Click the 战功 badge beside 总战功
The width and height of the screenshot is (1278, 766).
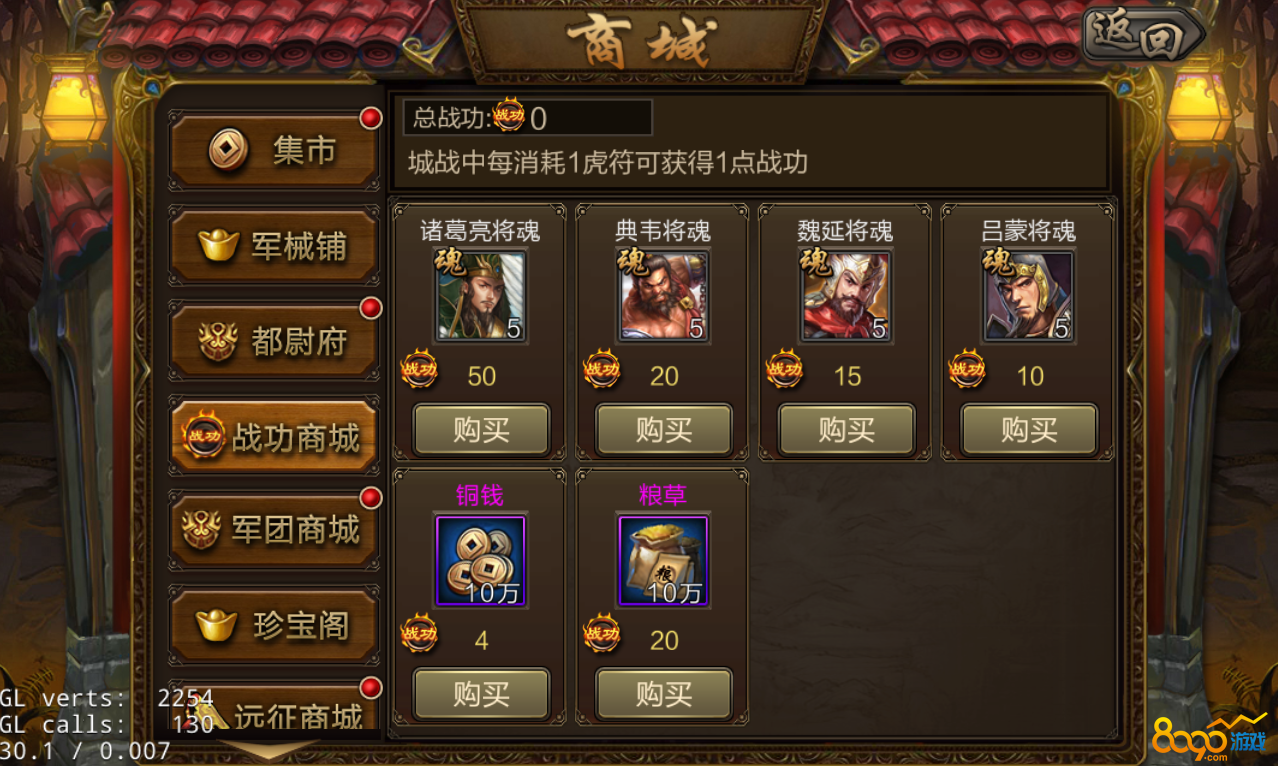509,117
